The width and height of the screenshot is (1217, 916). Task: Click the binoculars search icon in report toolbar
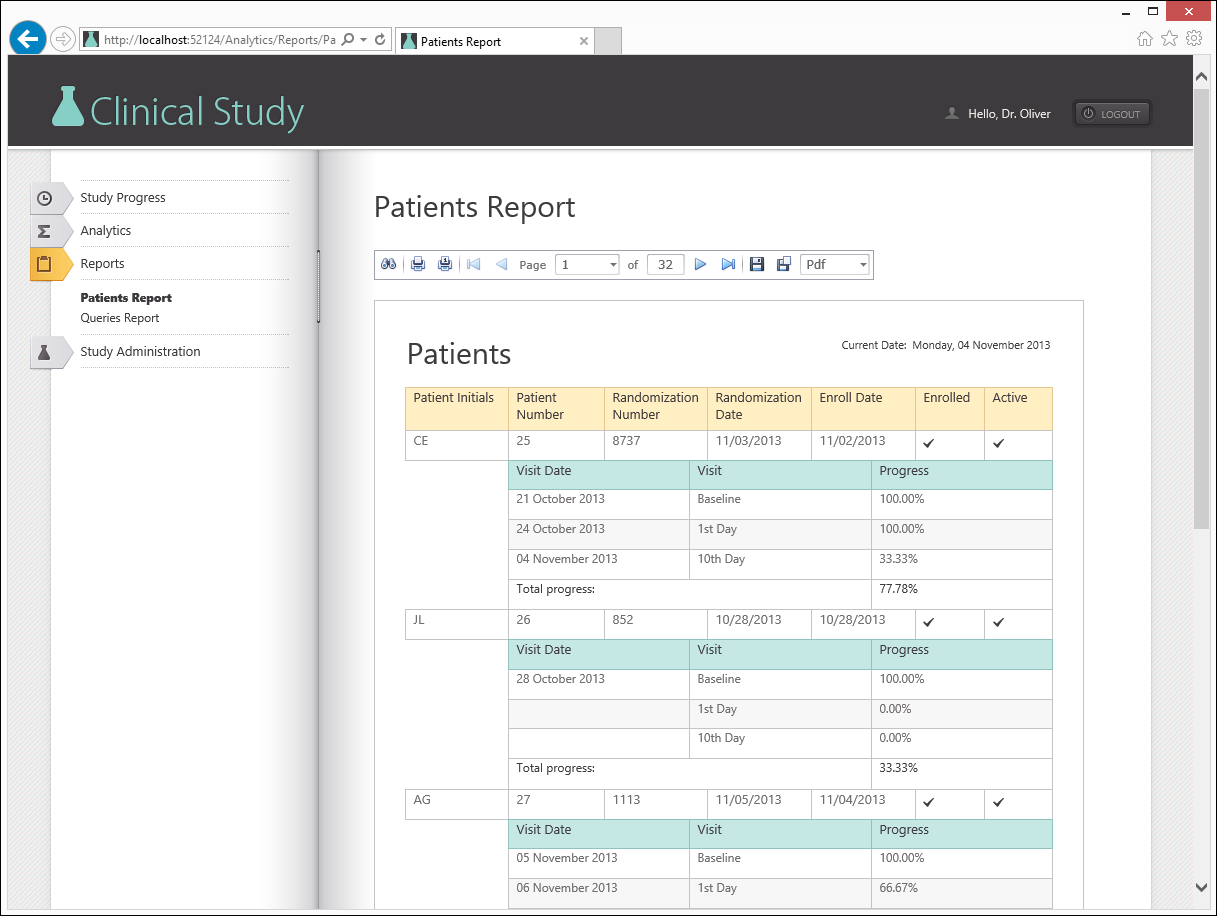pyautogui.click(x=389, y=264)
